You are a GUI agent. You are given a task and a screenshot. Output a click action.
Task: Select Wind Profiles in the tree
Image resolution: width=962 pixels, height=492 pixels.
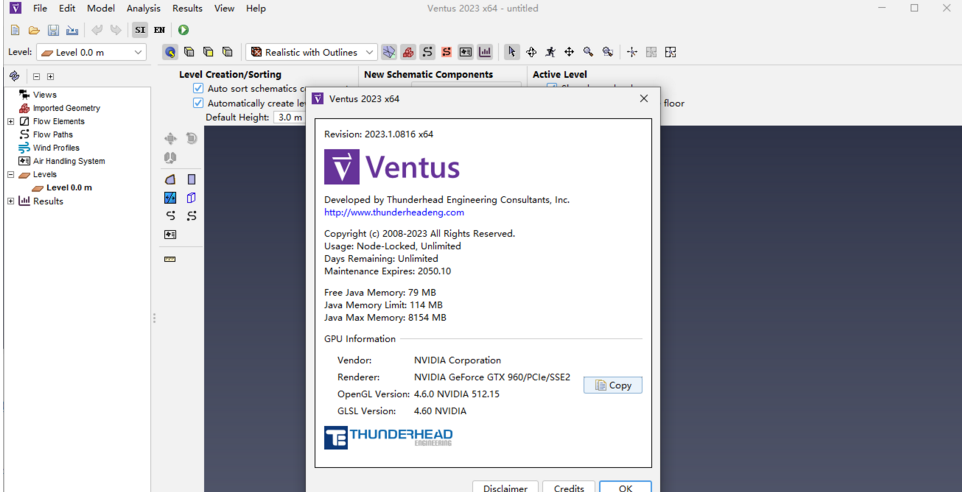click(56, 148)
